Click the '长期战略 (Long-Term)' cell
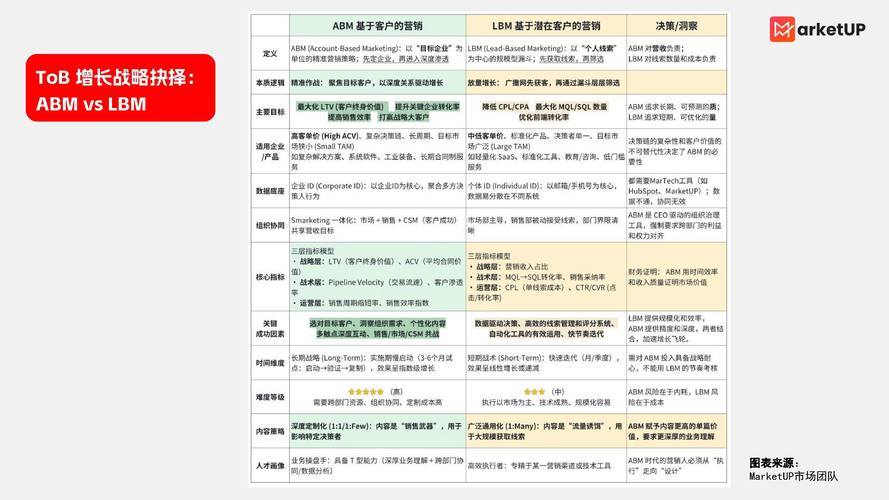 (x=378, y=363)
